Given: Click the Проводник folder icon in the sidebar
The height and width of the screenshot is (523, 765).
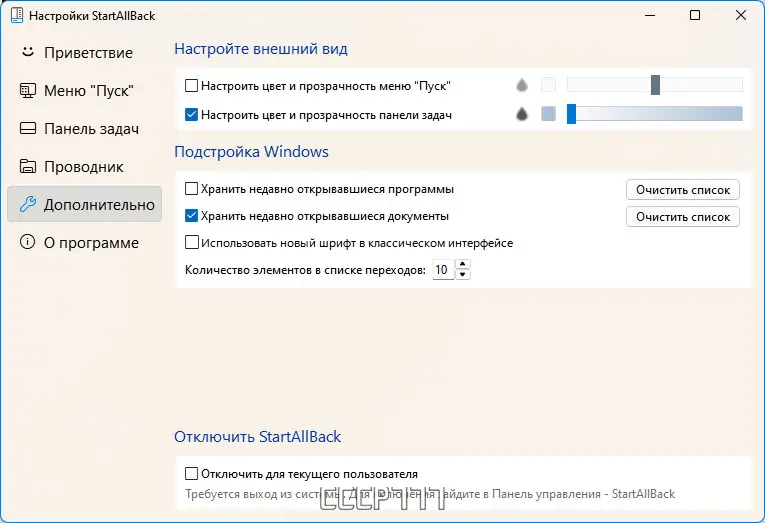Looking at the screenshot, I should coord(28,167).
